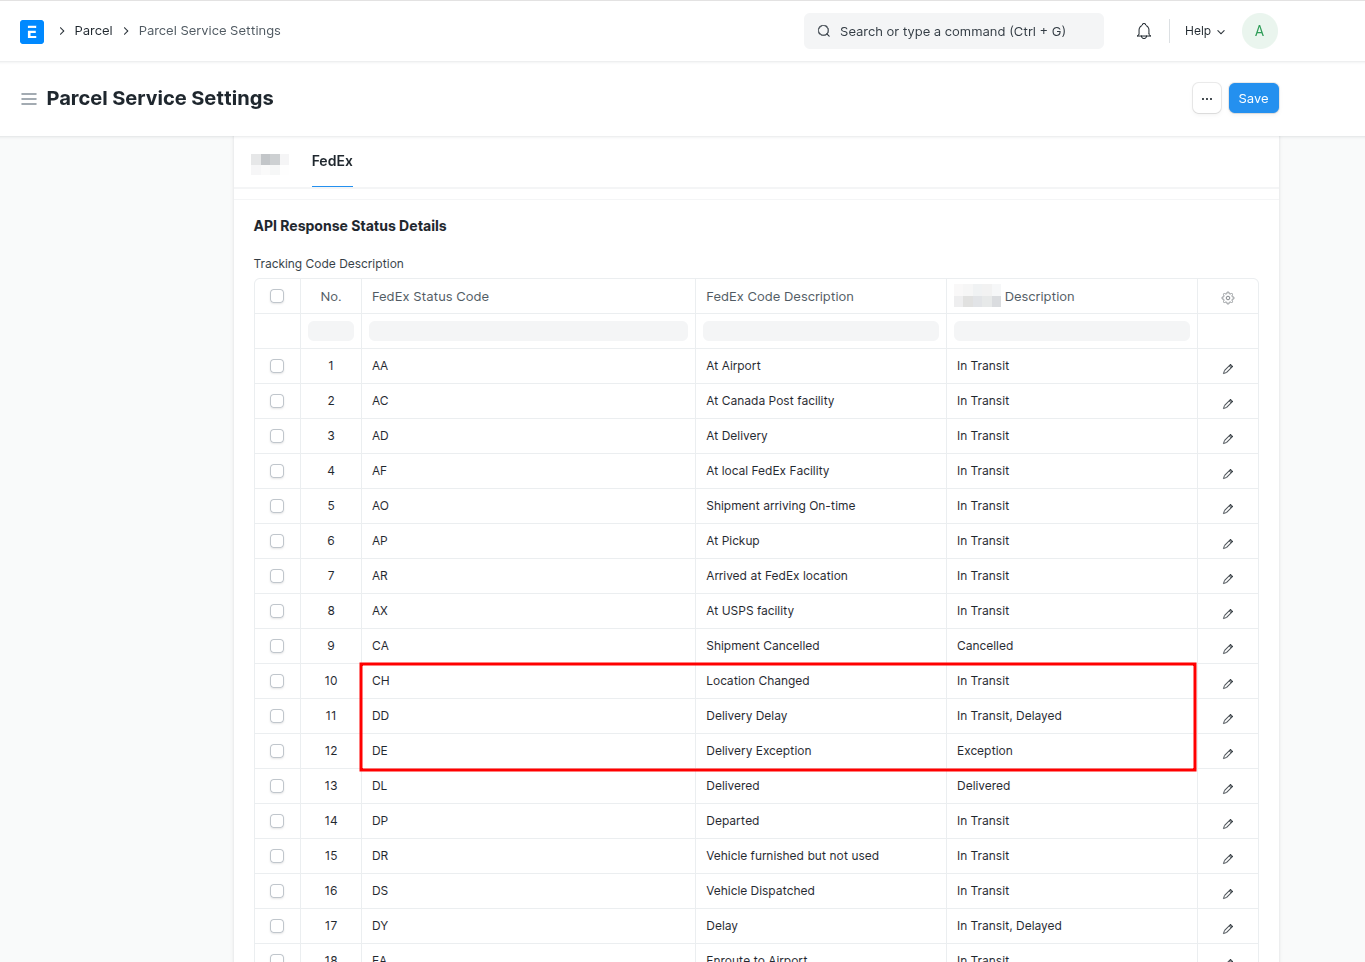The width and height of the screenshot is (1365, 962).
Task: Focus the search or command bar
Action: (953, 31)
